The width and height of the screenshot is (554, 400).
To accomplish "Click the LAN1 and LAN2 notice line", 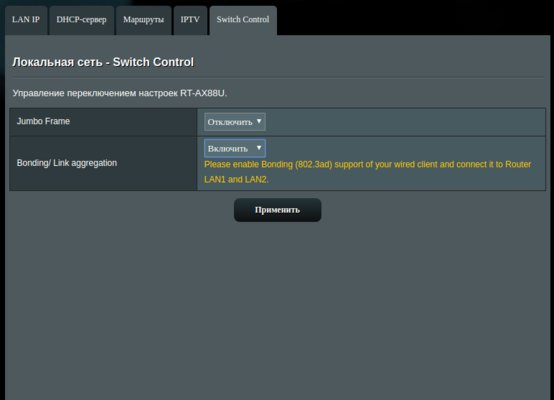I will pyautogui.click(x=236, y=180).
